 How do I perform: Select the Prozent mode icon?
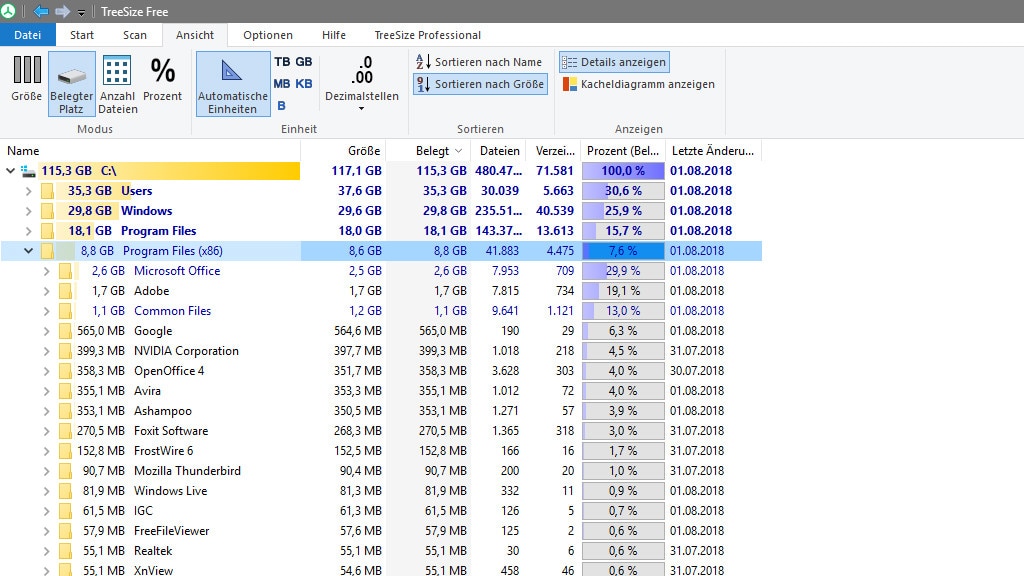coord(162,72)
